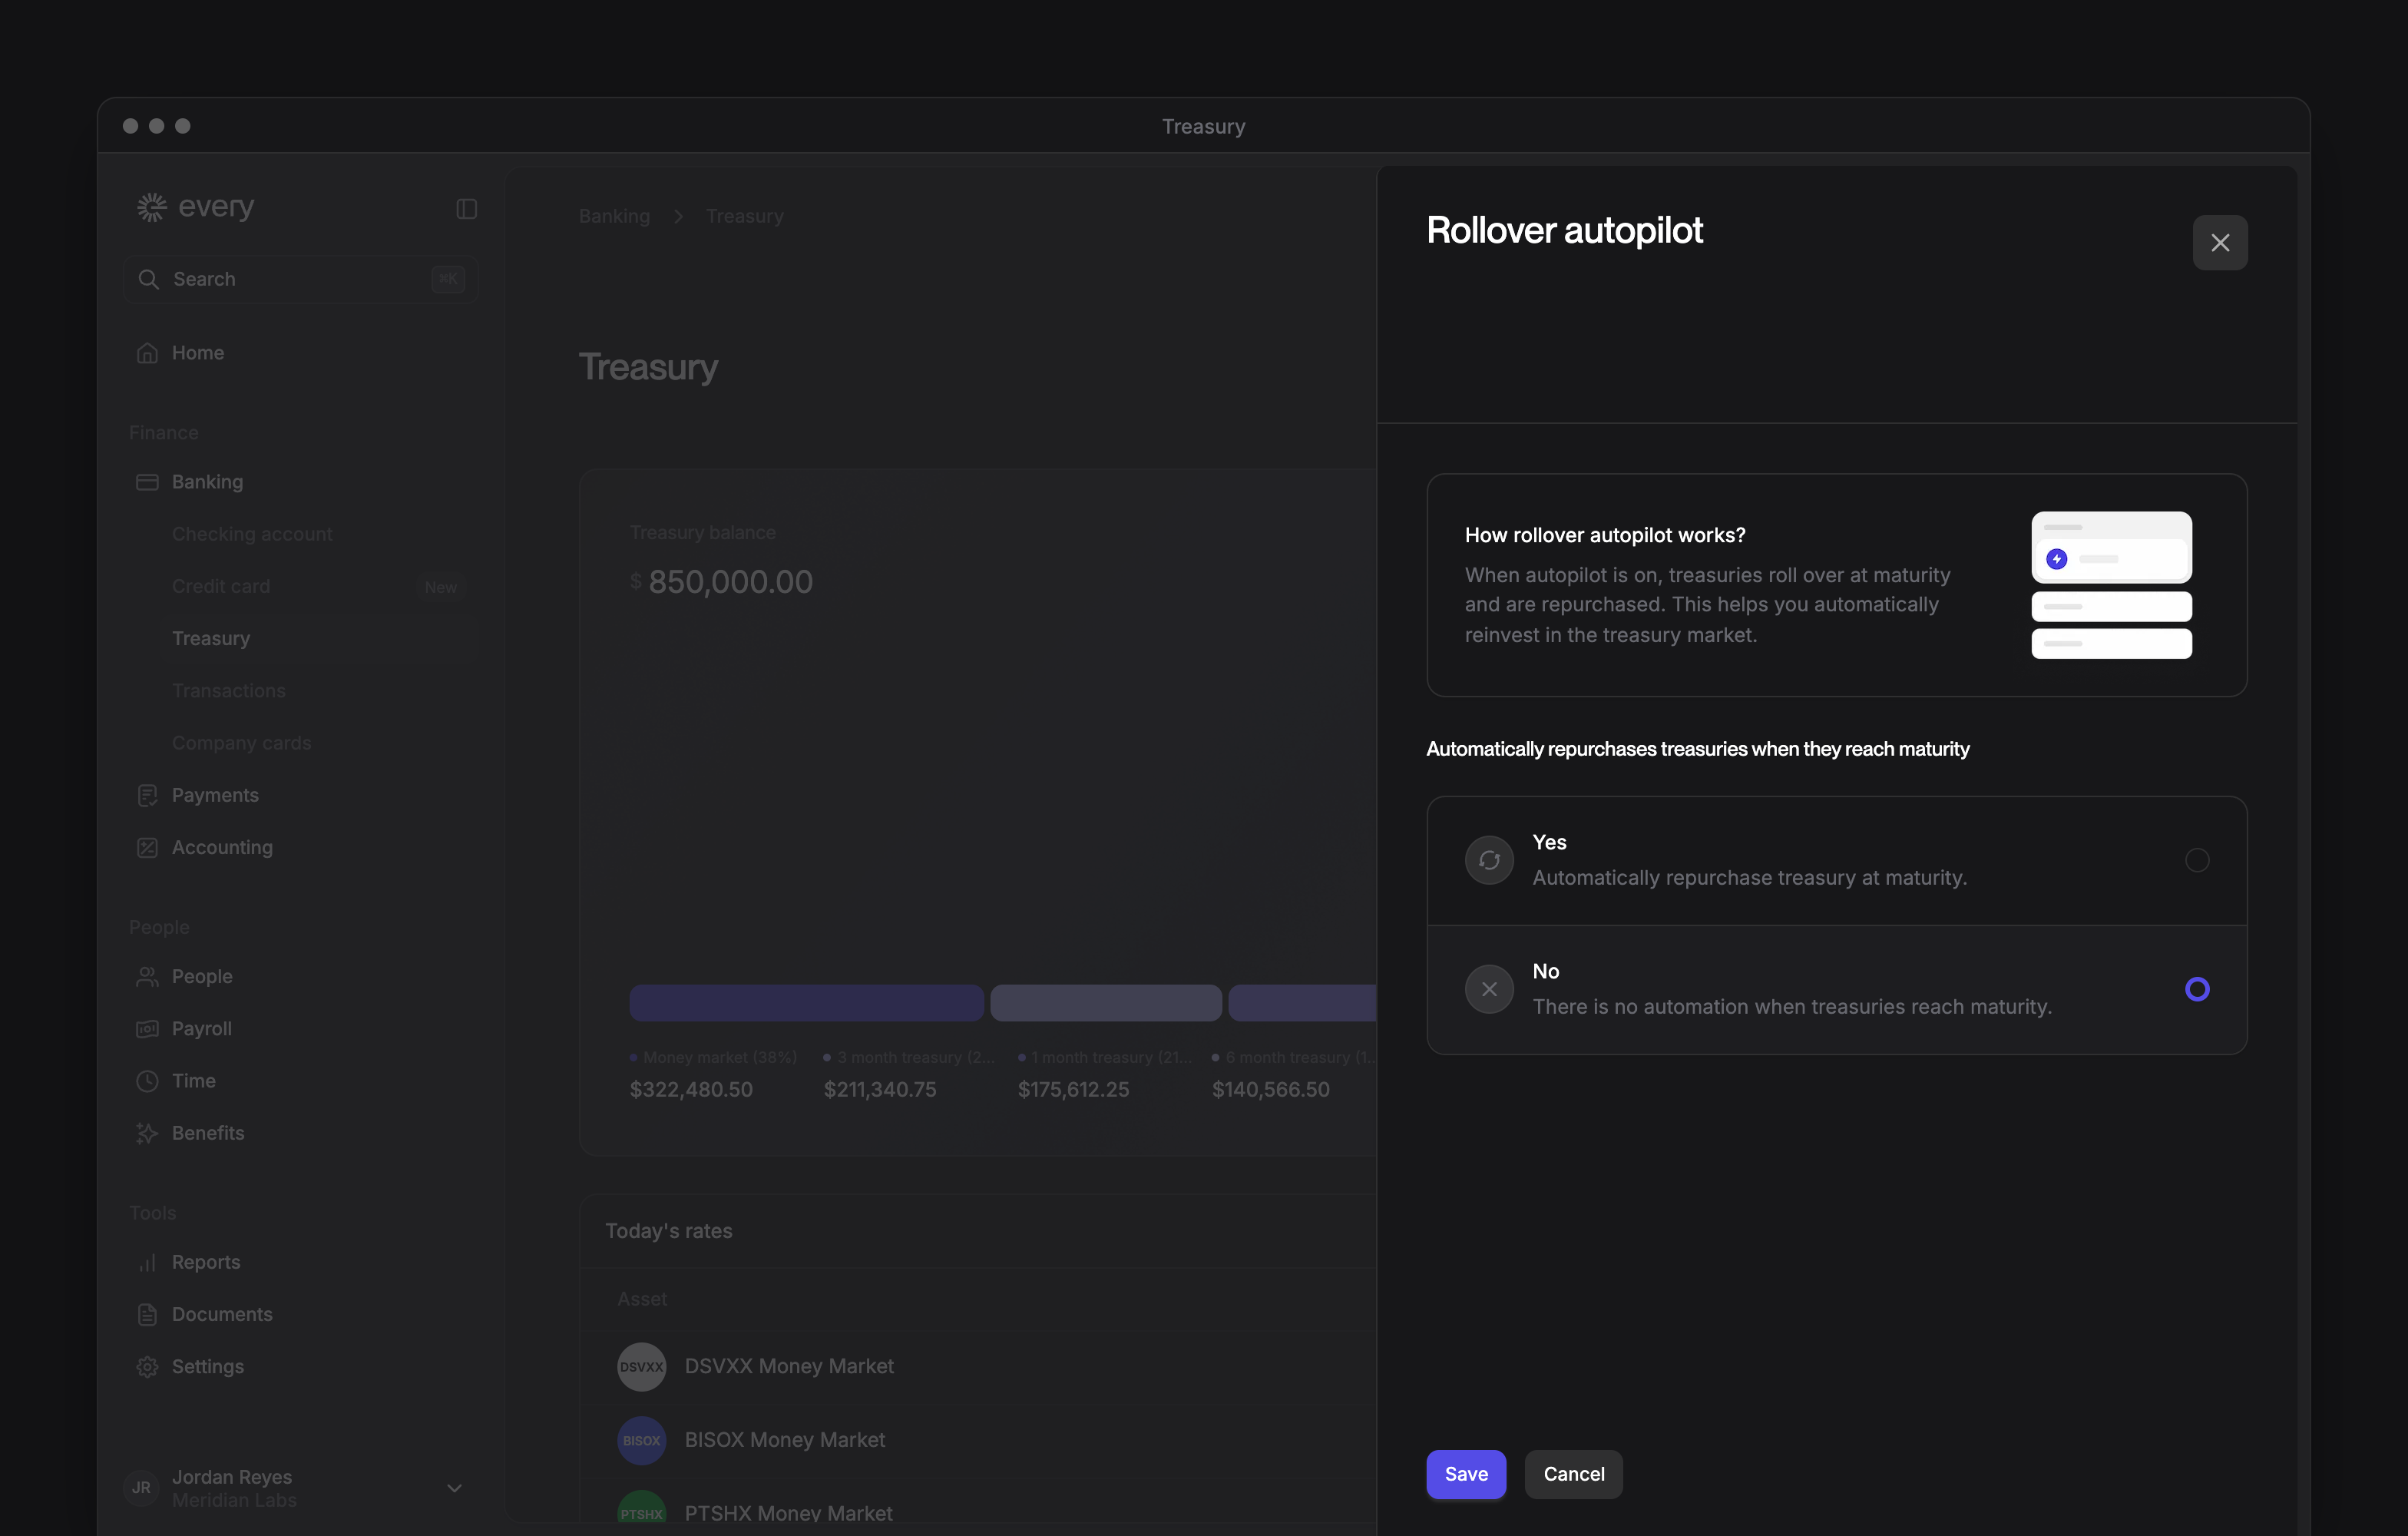Screen dimensions: 2408x1536
Task: Click the Home house icon
Action: 147,353
